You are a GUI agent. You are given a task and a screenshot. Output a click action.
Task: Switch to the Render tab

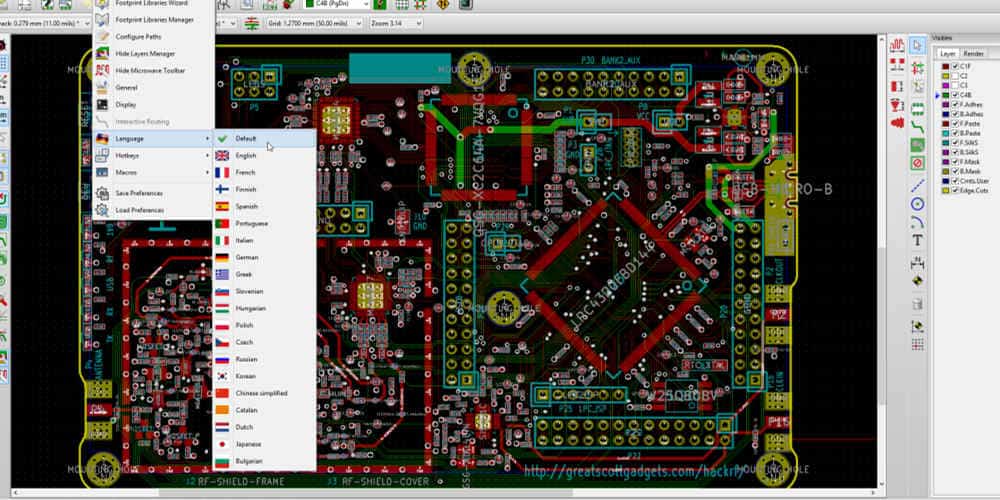point(973,54)
